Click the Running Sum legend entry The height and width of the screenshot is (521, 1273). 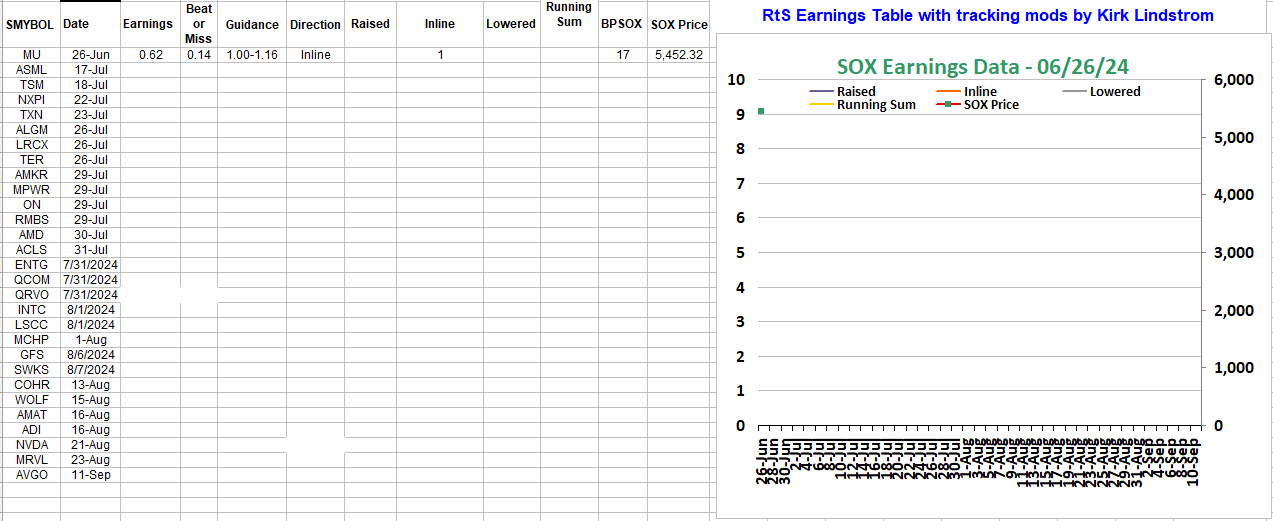point(875,105)
